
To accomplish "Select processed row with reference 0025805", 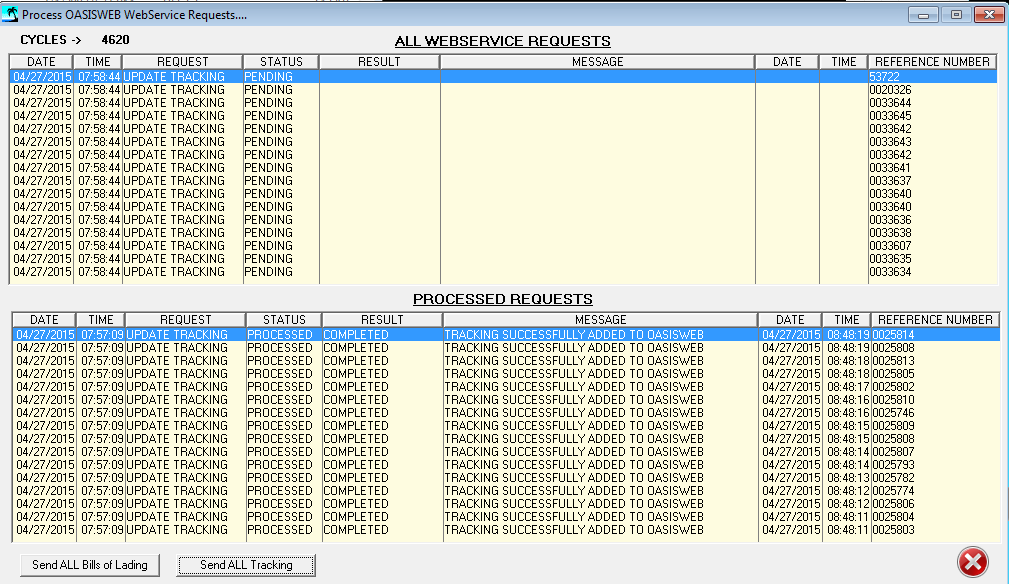I will [506, 374].
